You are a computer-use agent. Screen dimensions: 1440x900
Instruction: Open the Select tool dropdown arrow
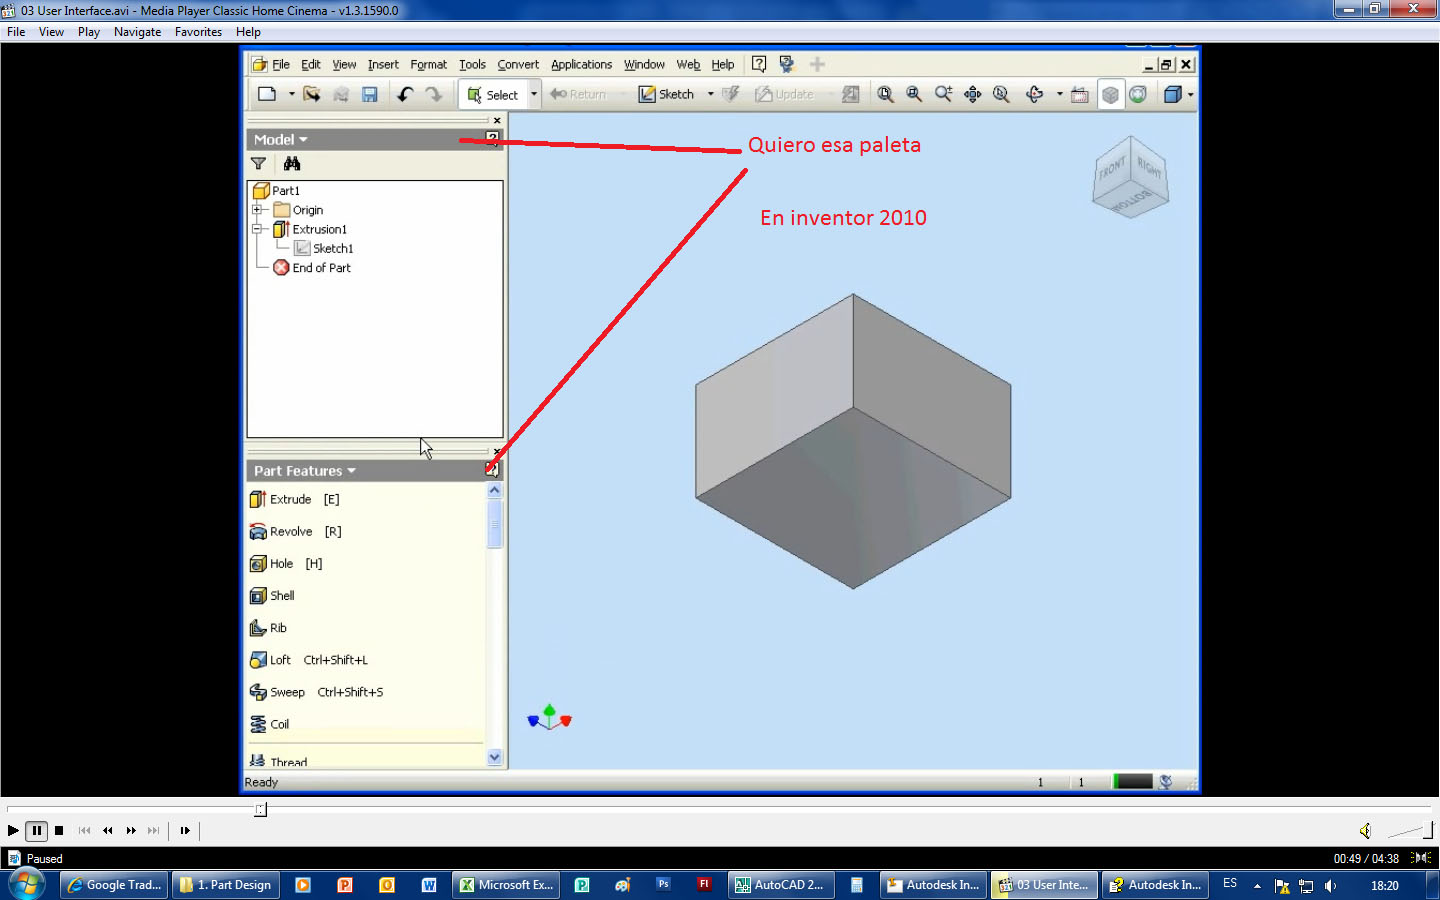(x=534, y=95)
